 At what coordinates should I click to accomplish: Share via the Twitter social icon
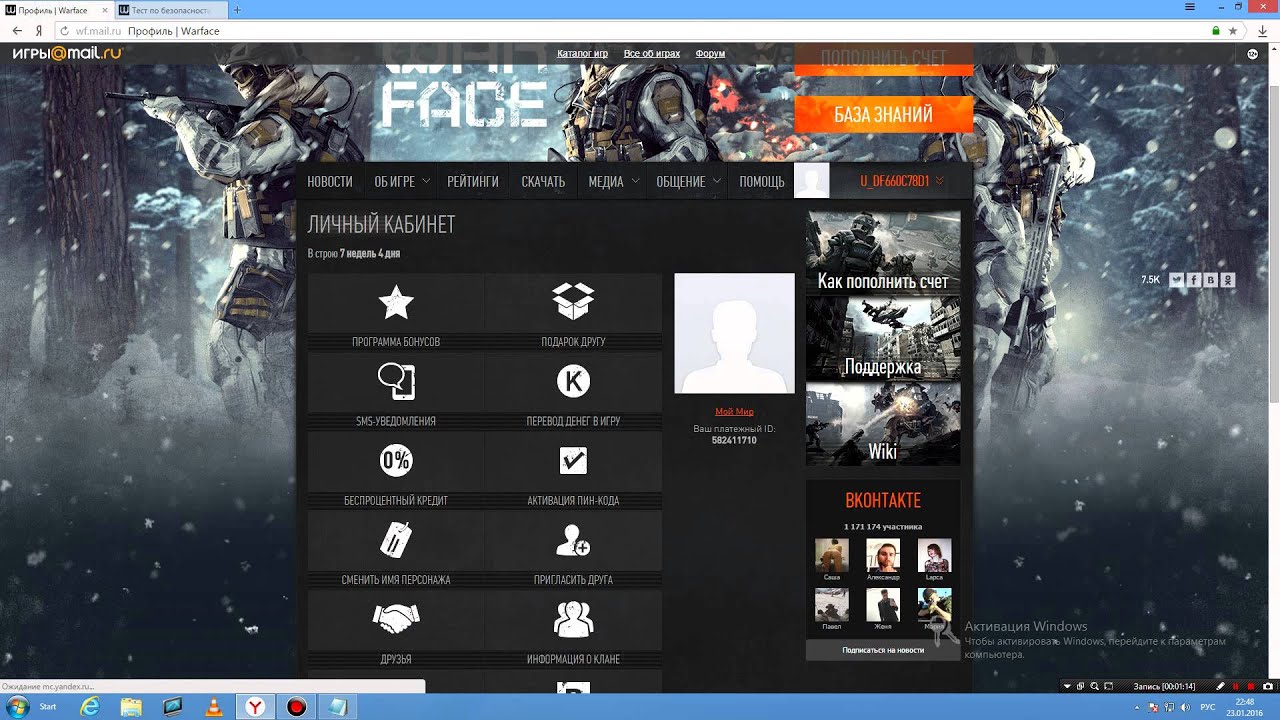pyautogui.click(x=1176, y=280)
